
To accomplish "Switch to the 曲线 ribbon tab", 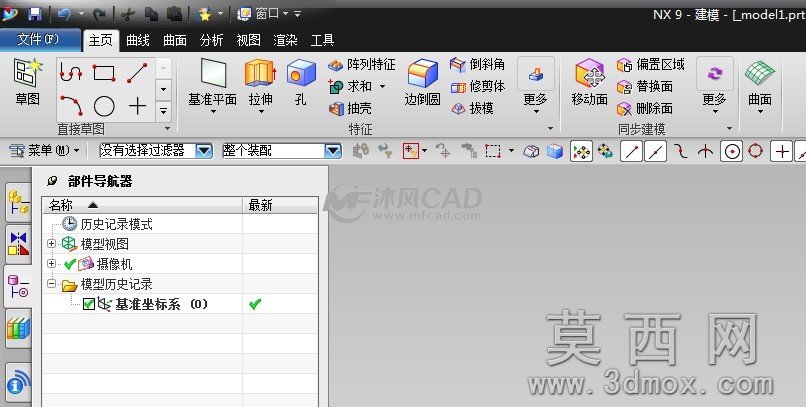I will [x=138, y=40].
